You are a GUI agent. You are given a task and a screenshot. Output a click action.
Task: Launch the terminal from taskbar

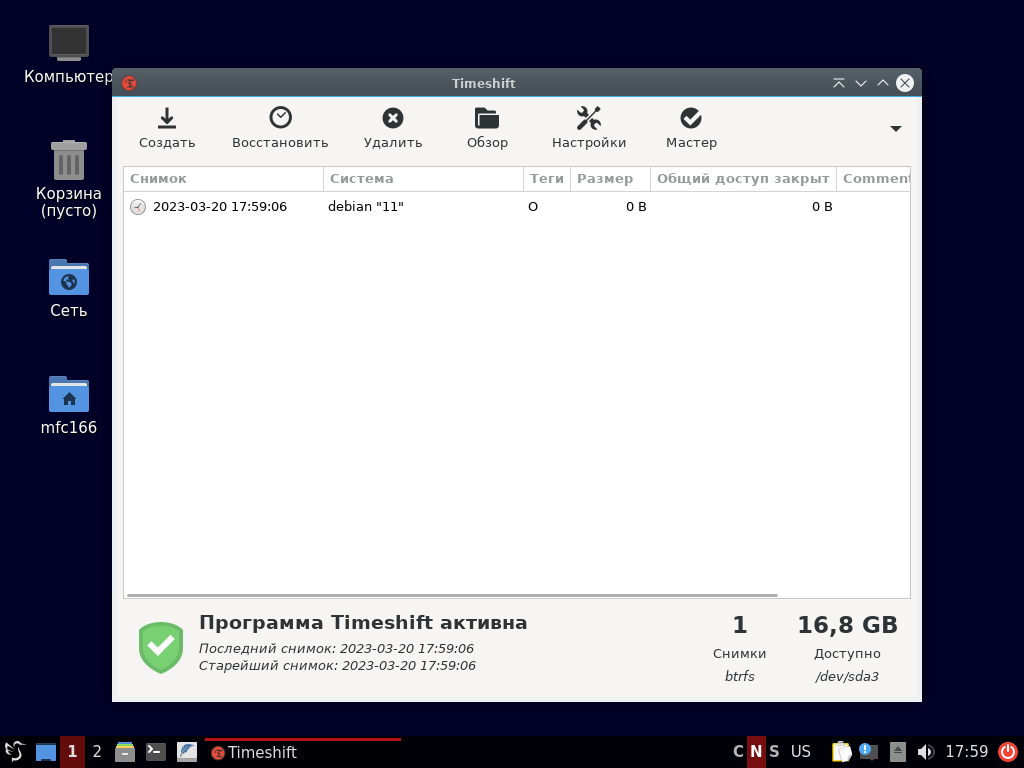(155, 752)
